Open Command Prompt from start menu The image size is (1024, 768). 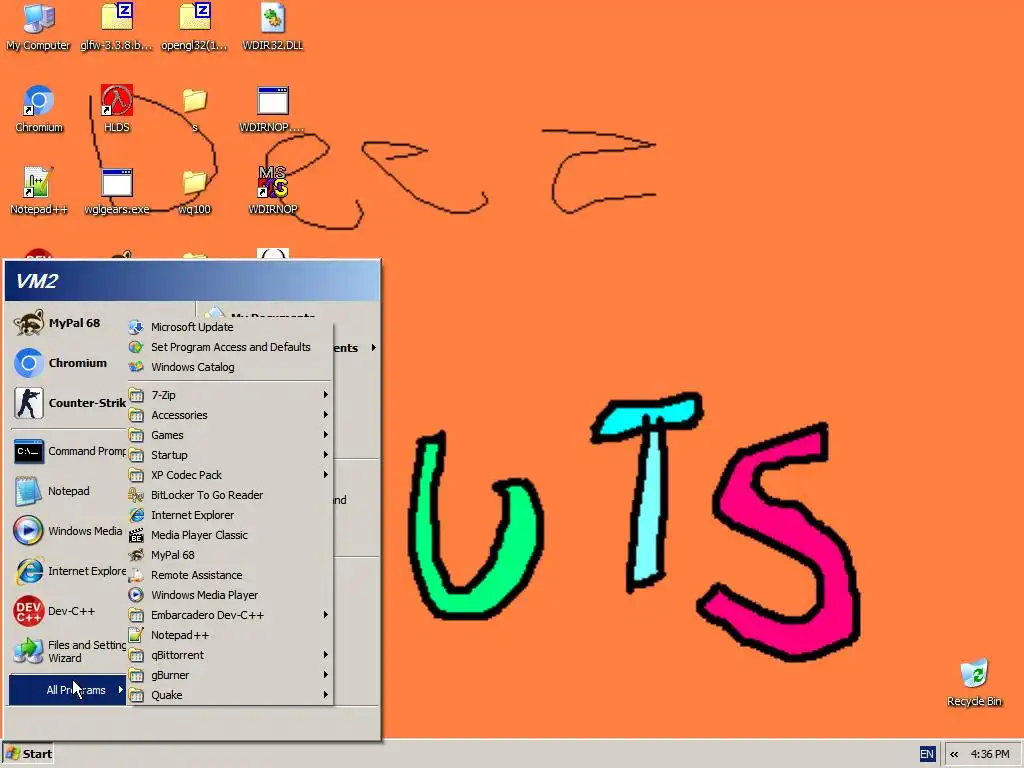(69, 451)
